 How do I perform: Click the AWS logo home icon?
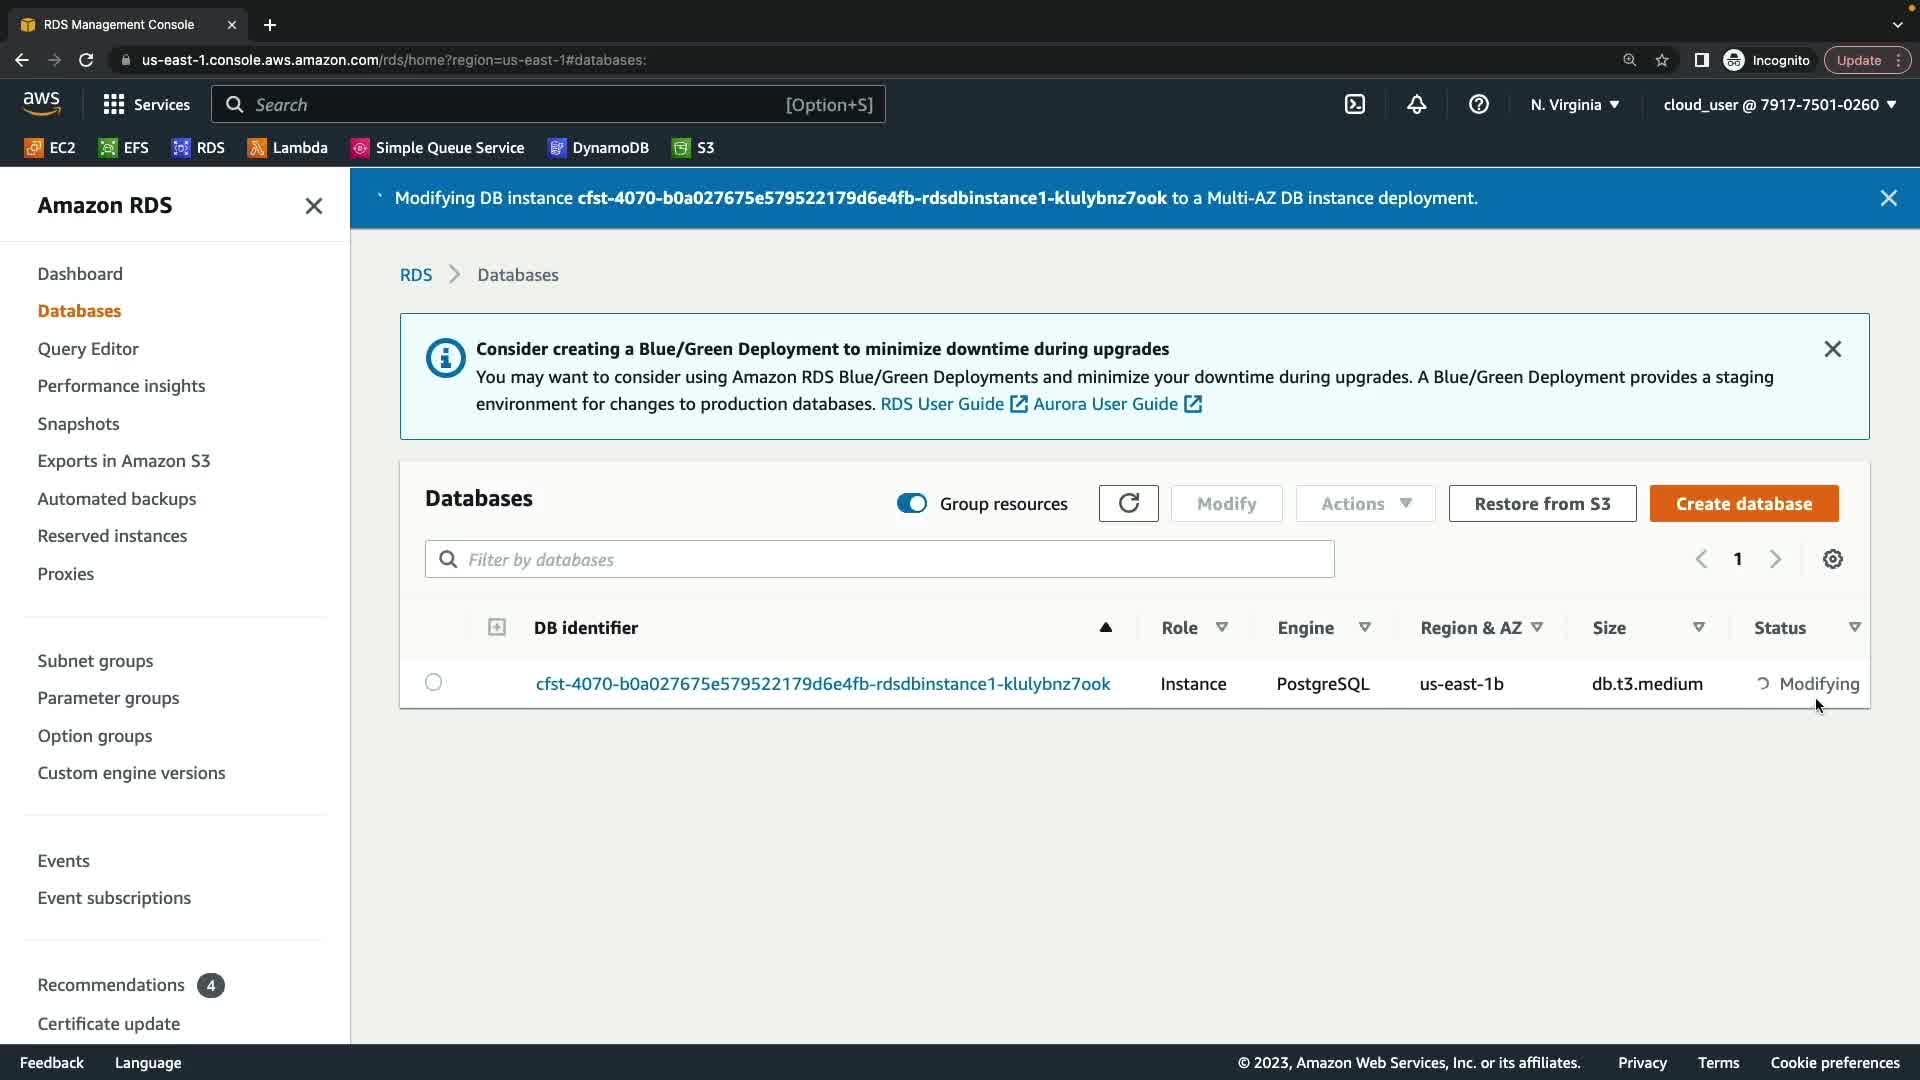pos(41,103)
